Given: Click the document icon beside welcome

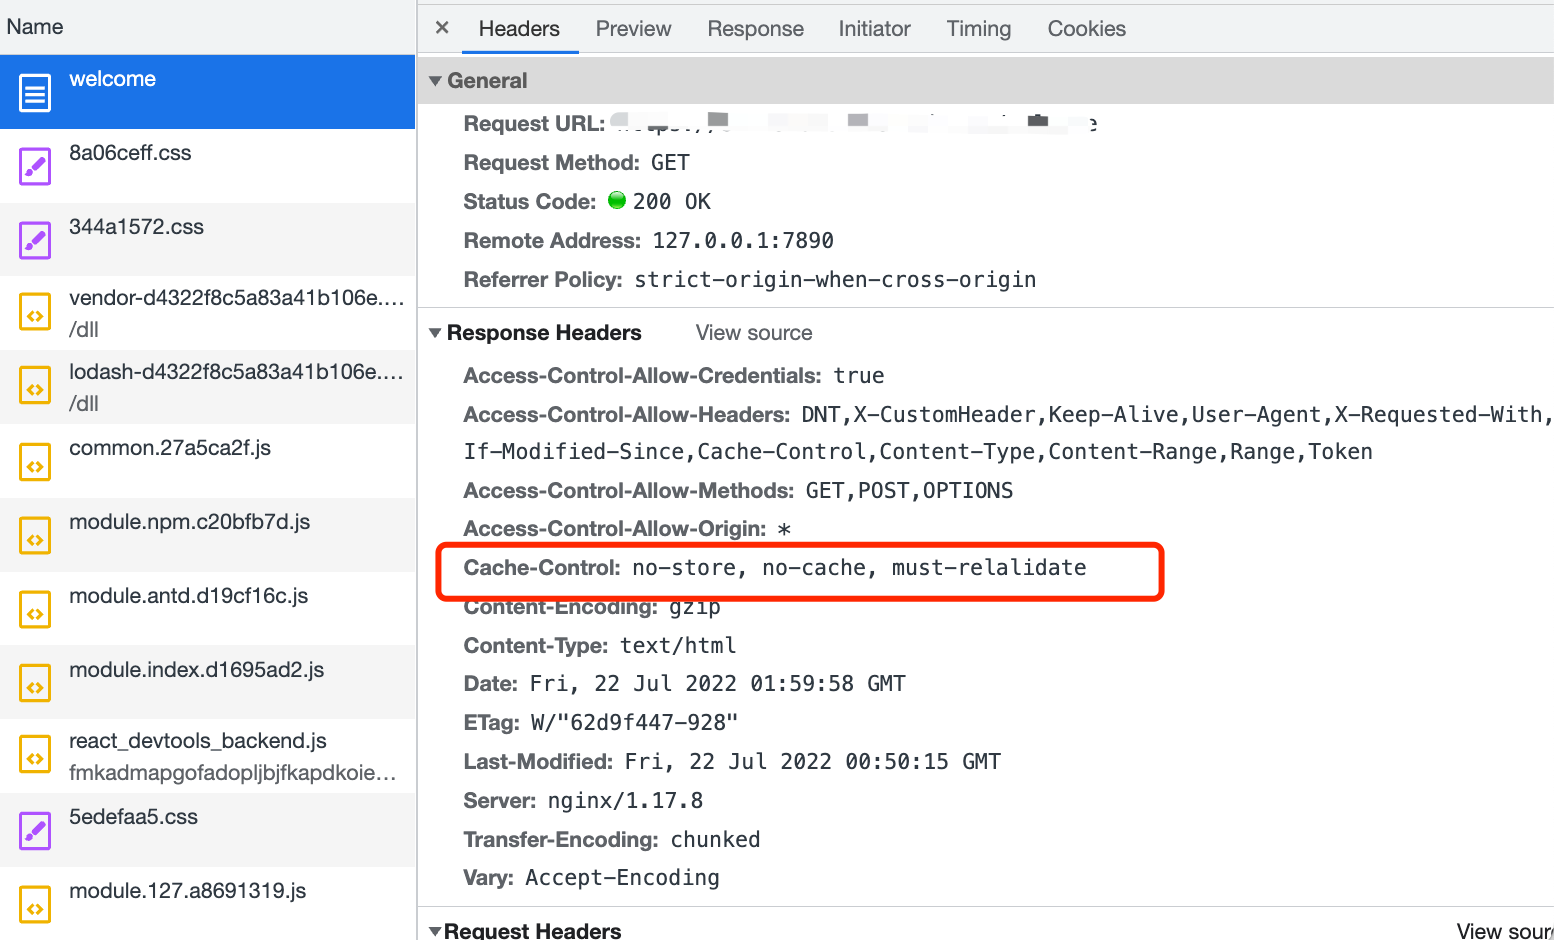Looking at the screenshot, I should click(x=35, y=93).
